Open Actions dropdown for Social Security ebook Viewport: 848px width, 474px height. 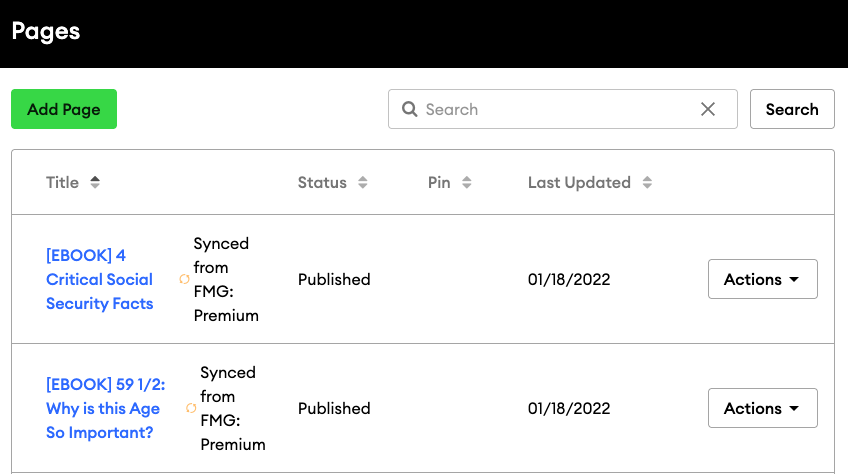763,279
